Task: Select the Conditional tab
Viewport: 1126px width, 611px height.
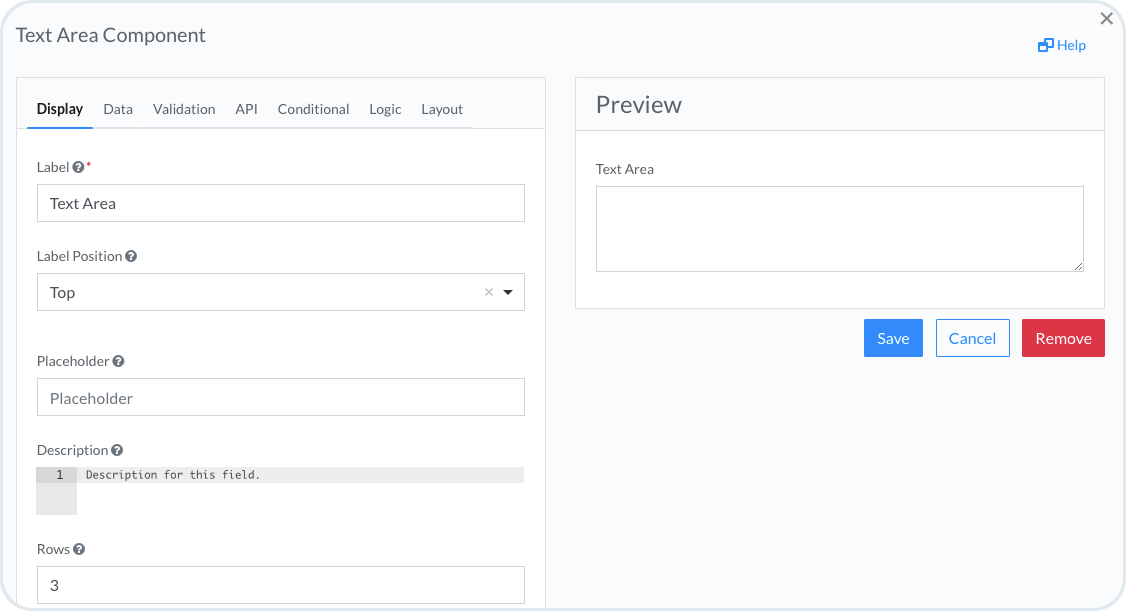Action: [313, 109]
